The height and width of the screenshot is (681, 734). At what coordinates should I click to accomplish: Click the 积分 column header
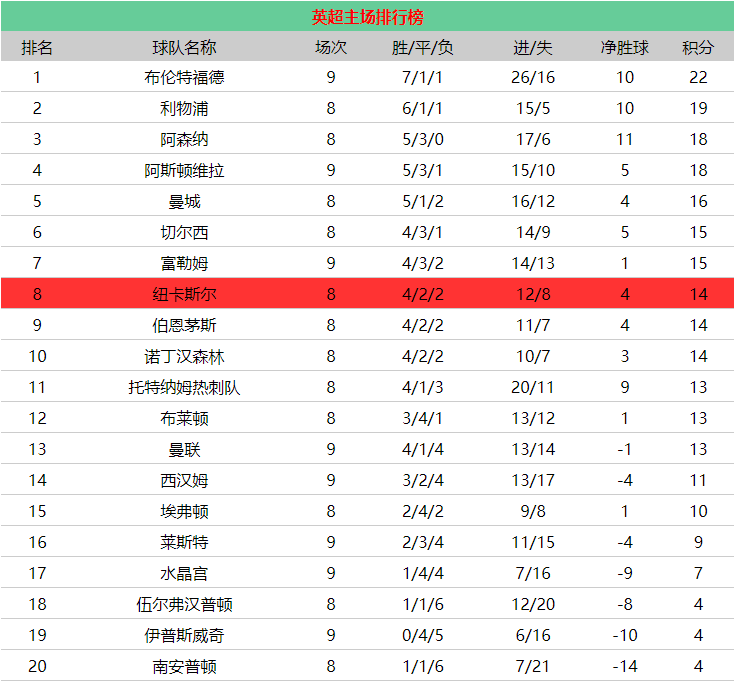pos(698,47)
